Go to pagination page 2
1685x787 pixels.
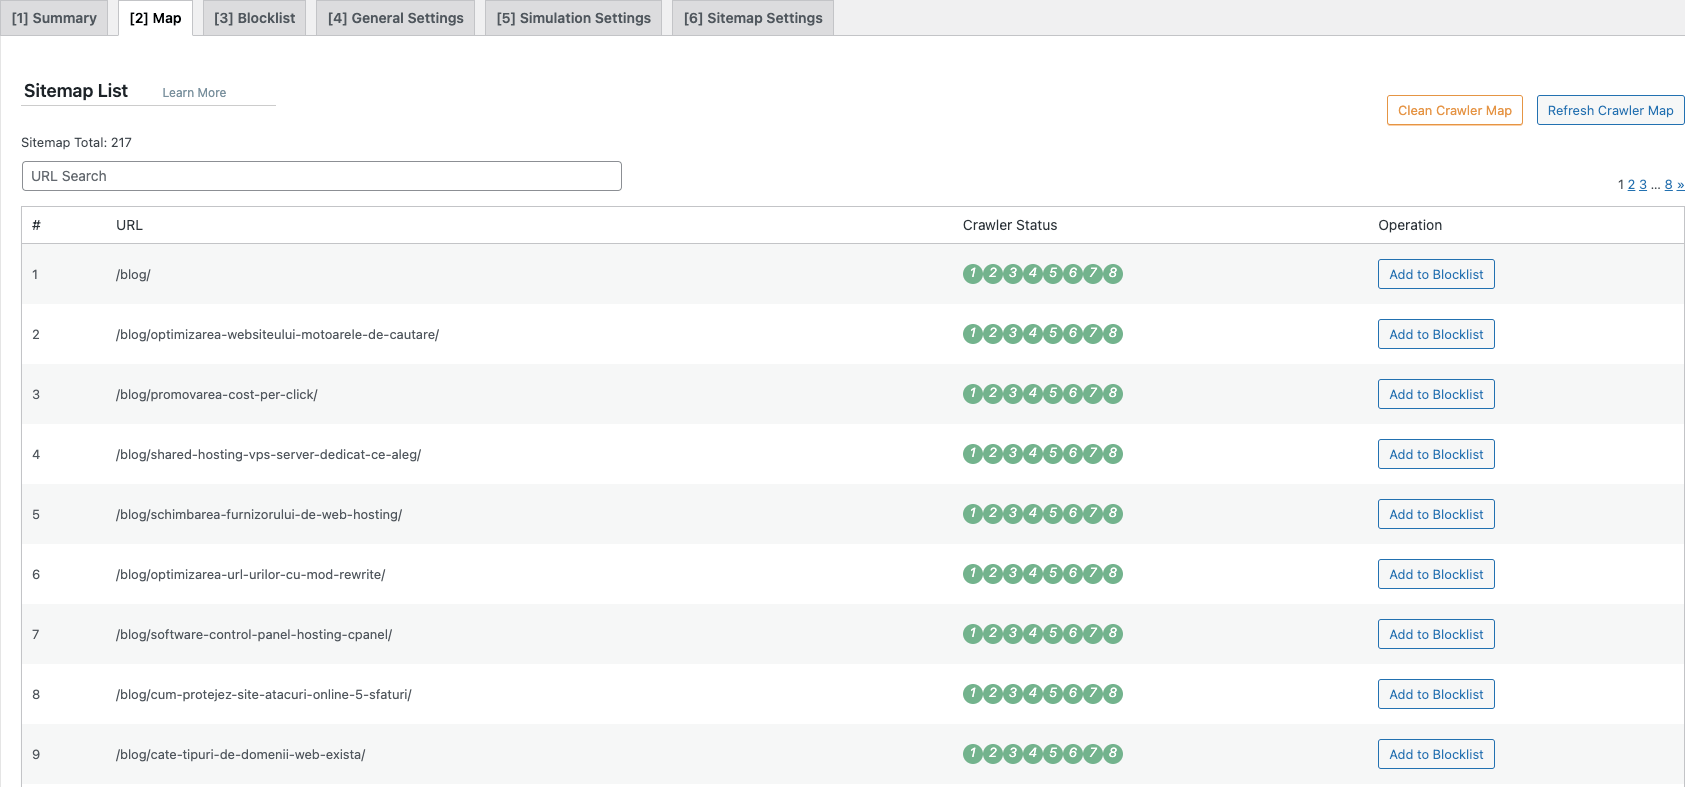point(1631,185)
